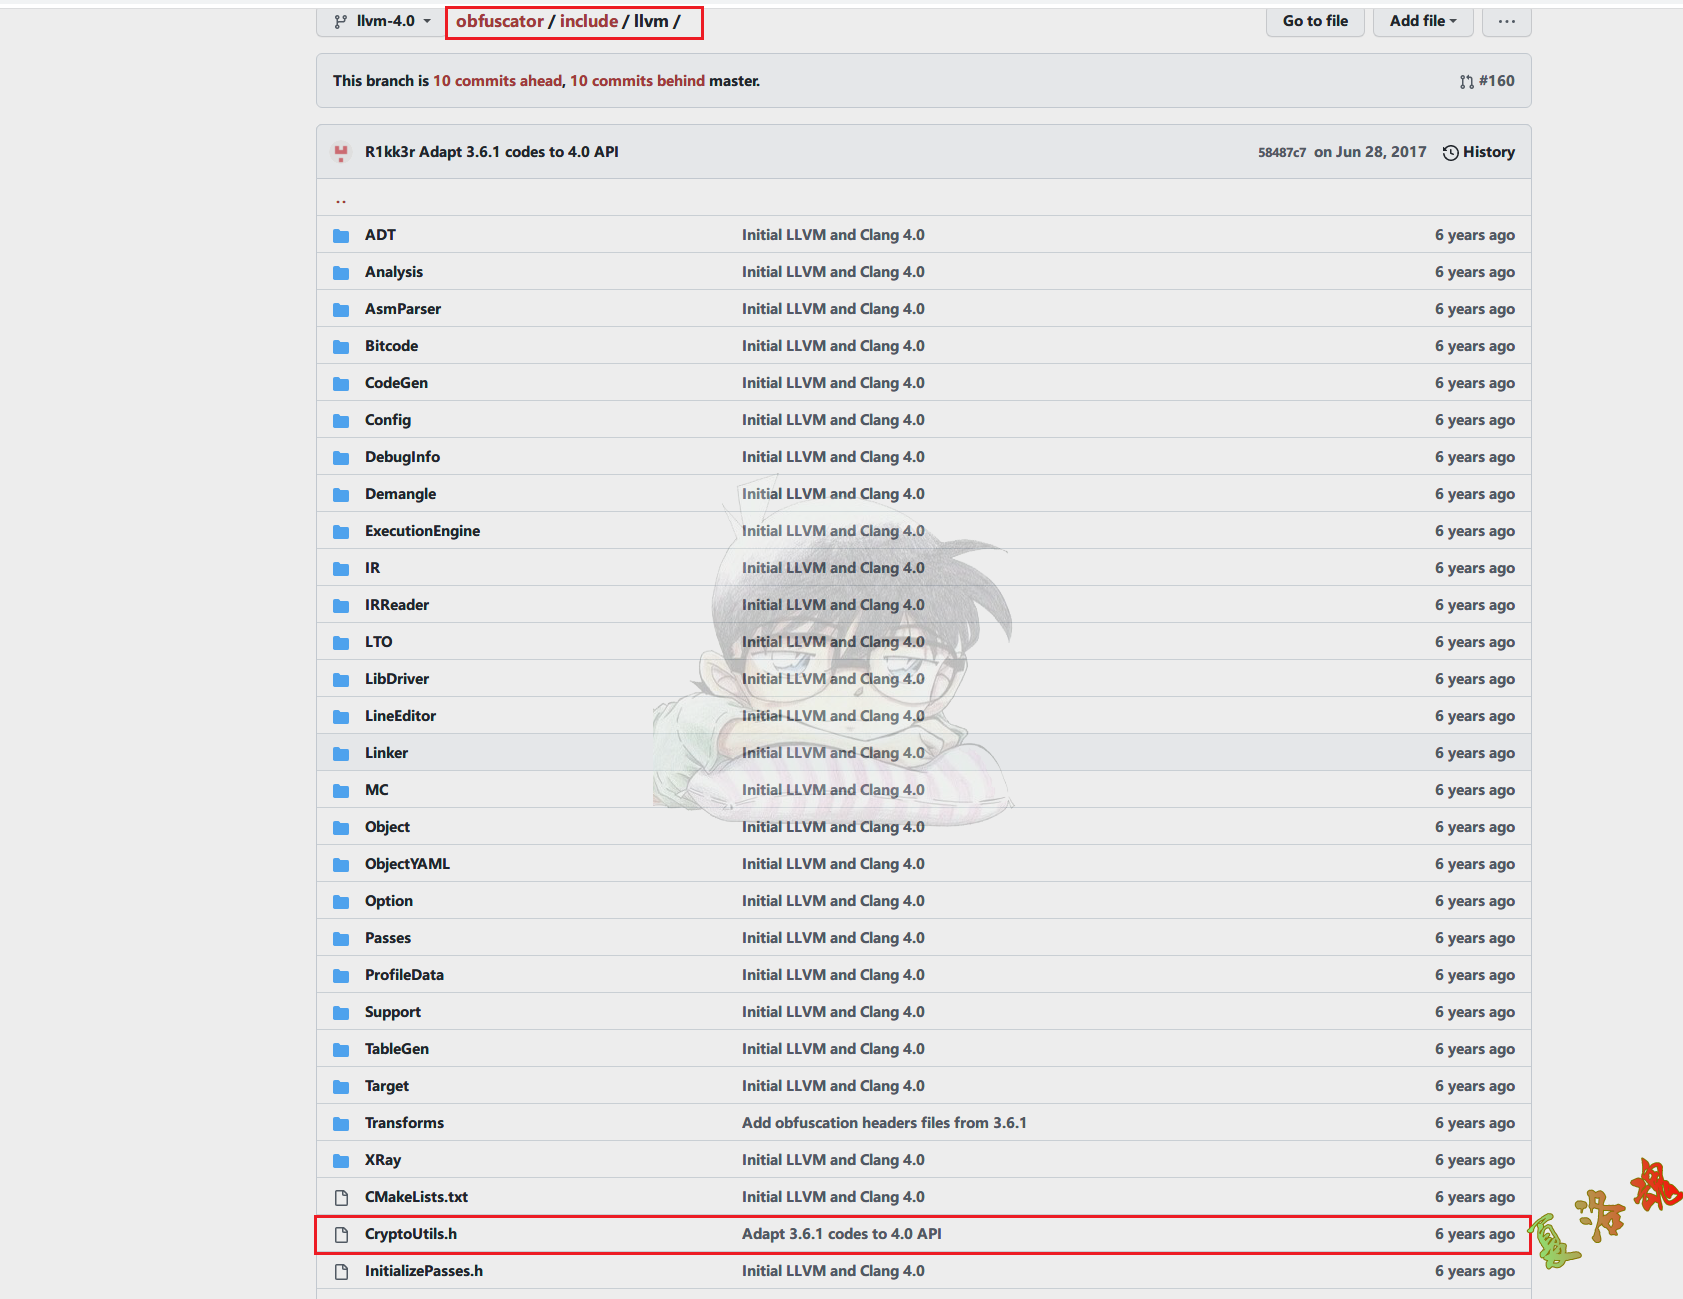This screenshot has height=1299, width=1683.
Task: Open the Target folder
Action: [x=387, y=1086]
